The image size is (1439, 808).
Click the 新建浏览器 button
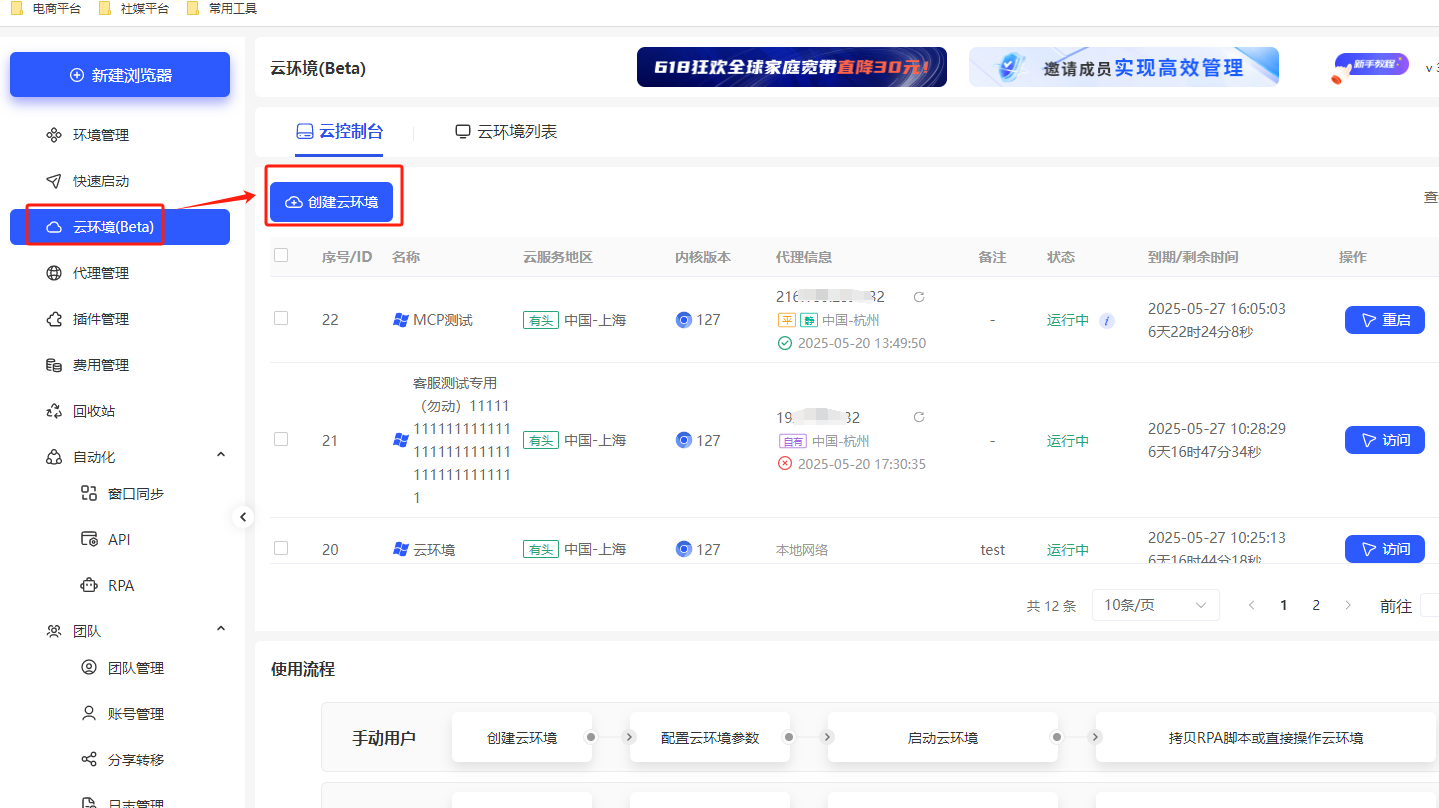pyautogui.click(x=120, y=75)
